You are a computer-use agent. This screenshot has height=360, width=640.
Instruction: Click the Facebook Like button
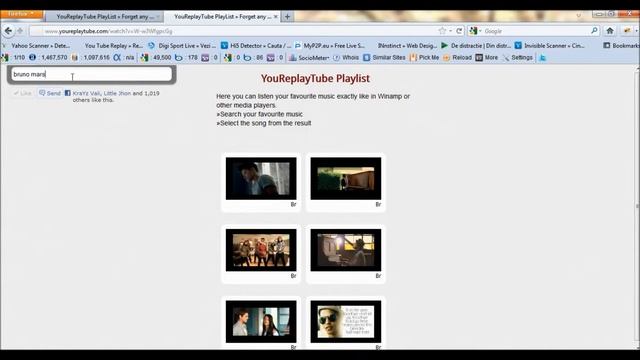point(22,93)
